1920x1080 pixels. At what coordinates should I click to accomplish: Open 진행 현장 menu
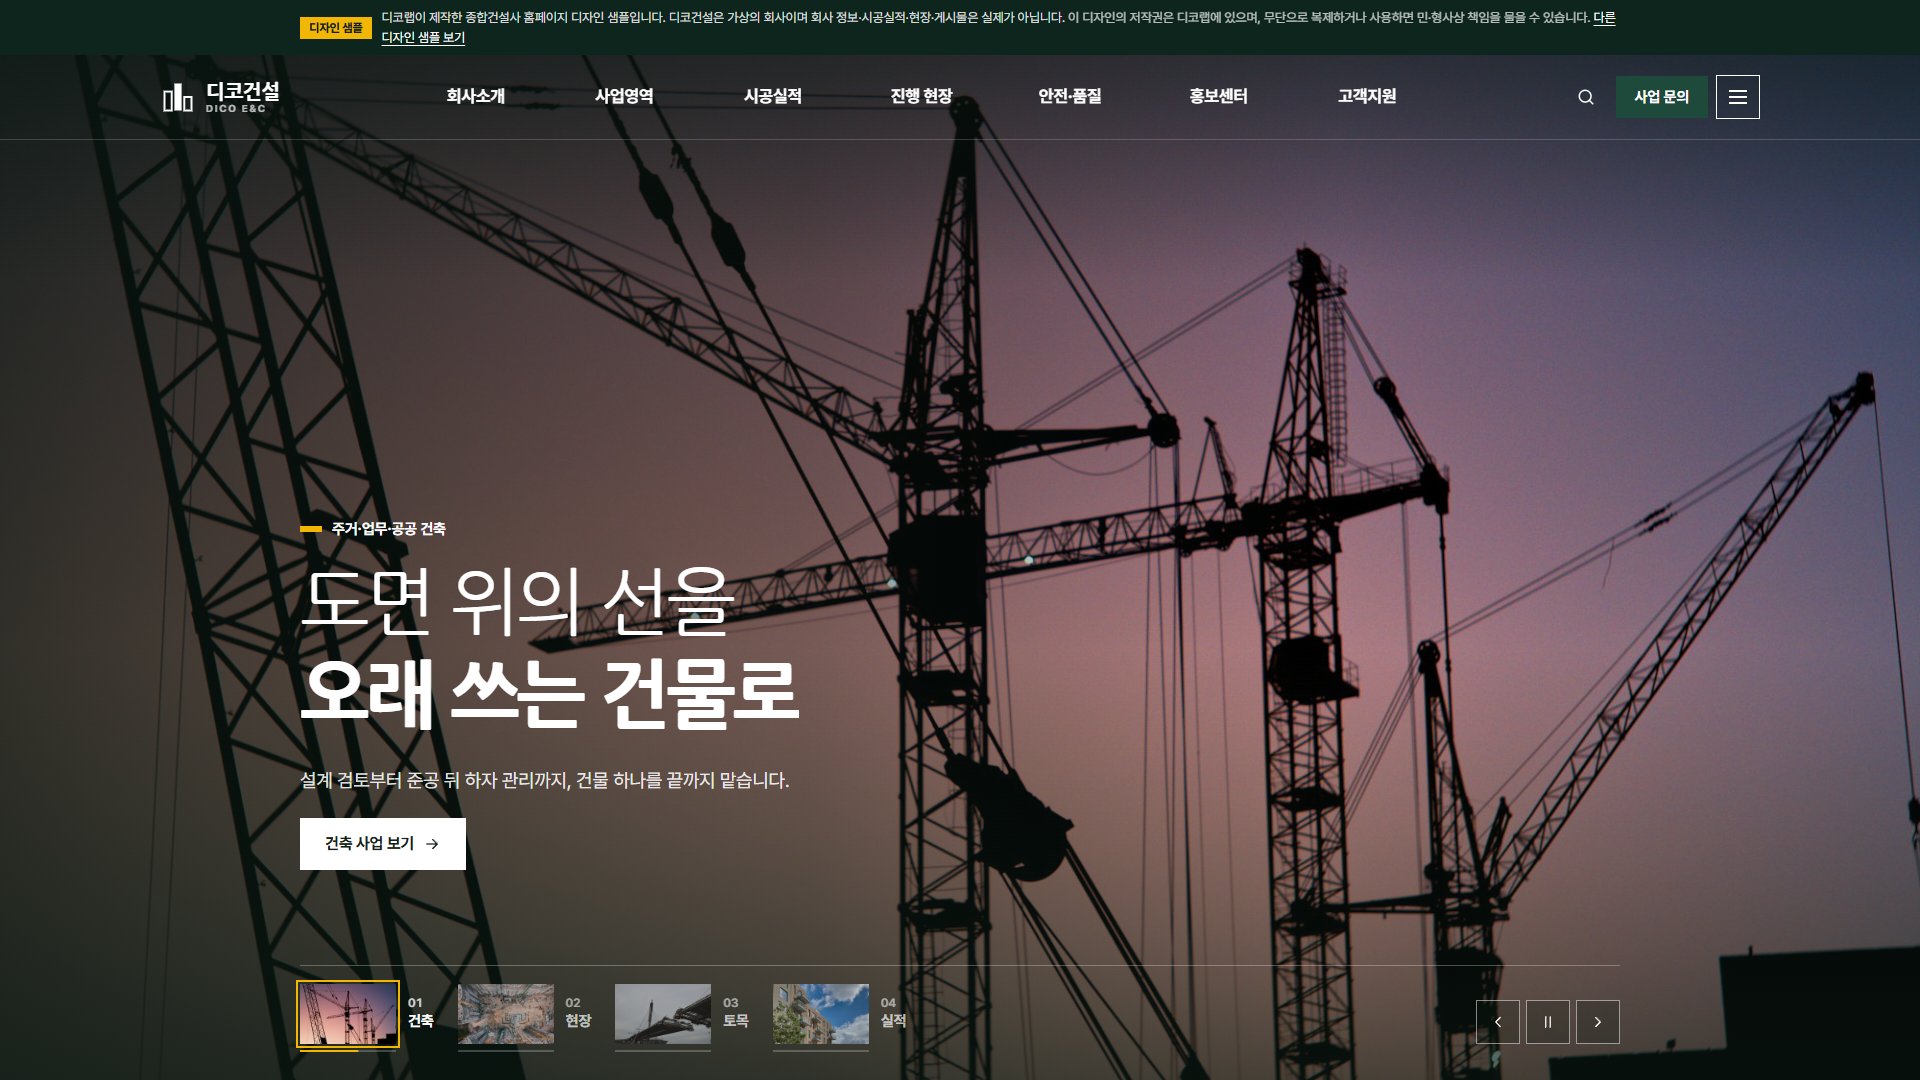pyautogui.click(x=921, y=96)
